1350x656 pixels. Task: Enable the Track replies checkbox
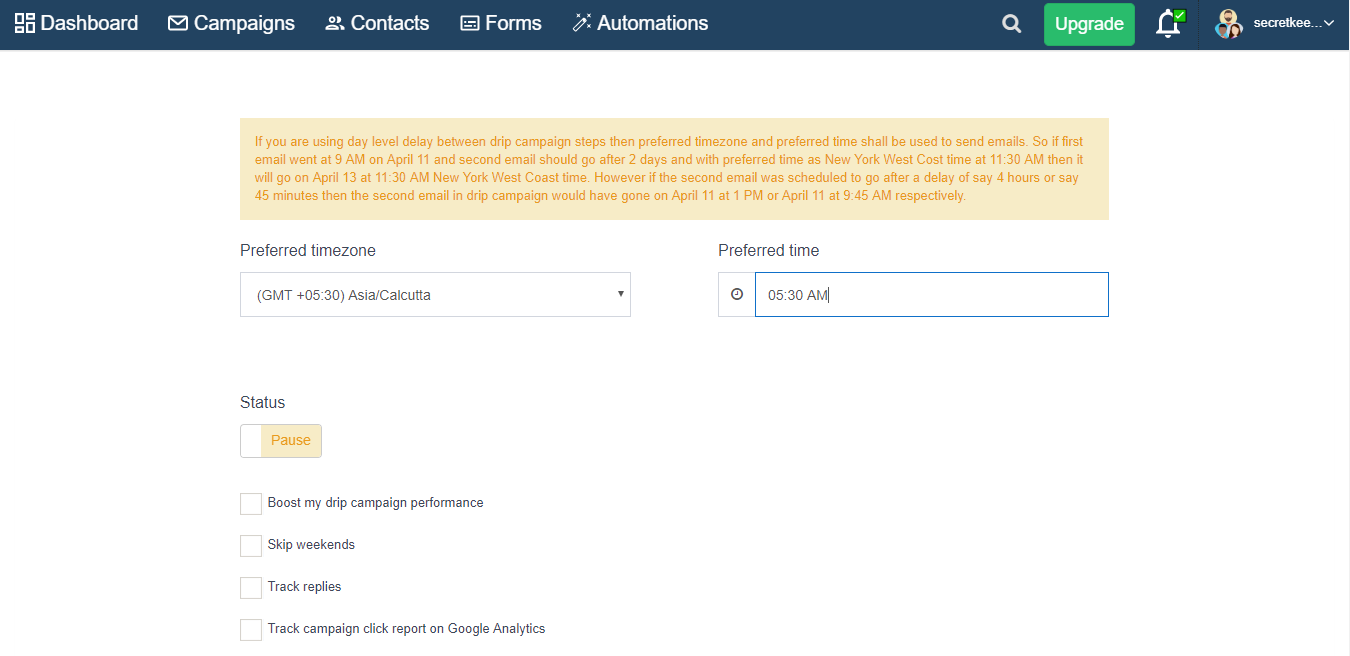pos(251,587)
